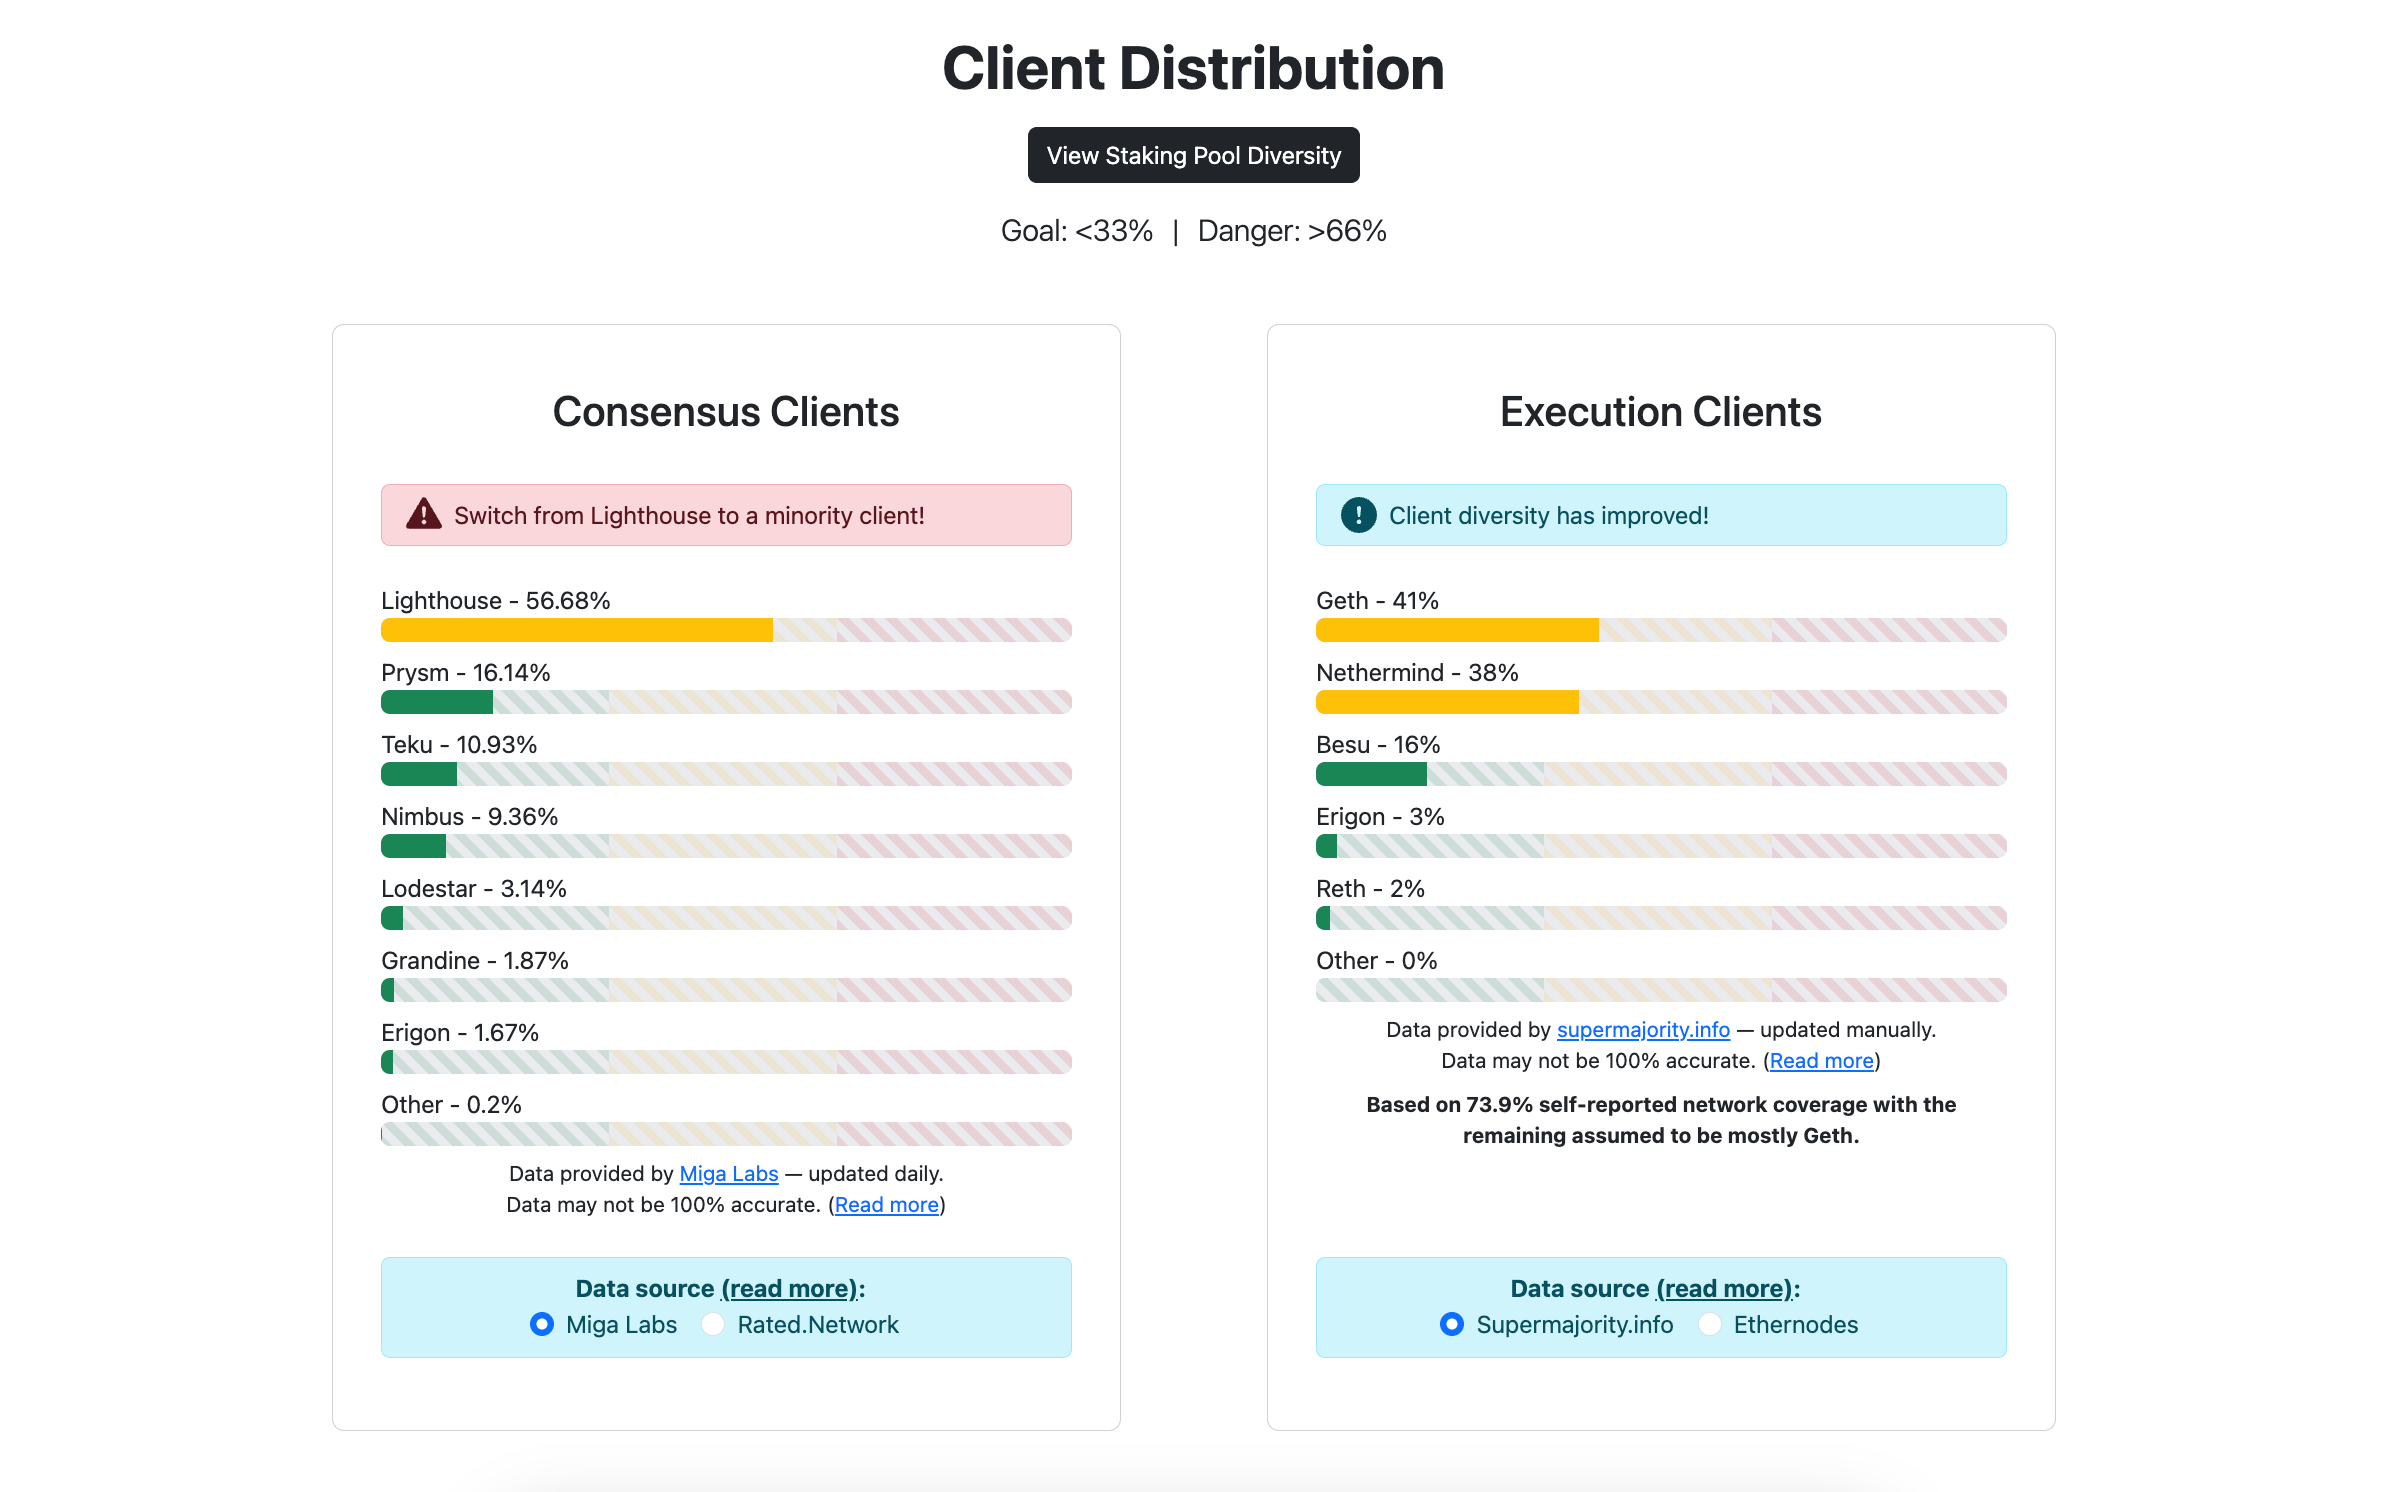Click Read more under Consensus Clients data
Screen dimensions: 2404x1492
click(x=887, y=1204)
